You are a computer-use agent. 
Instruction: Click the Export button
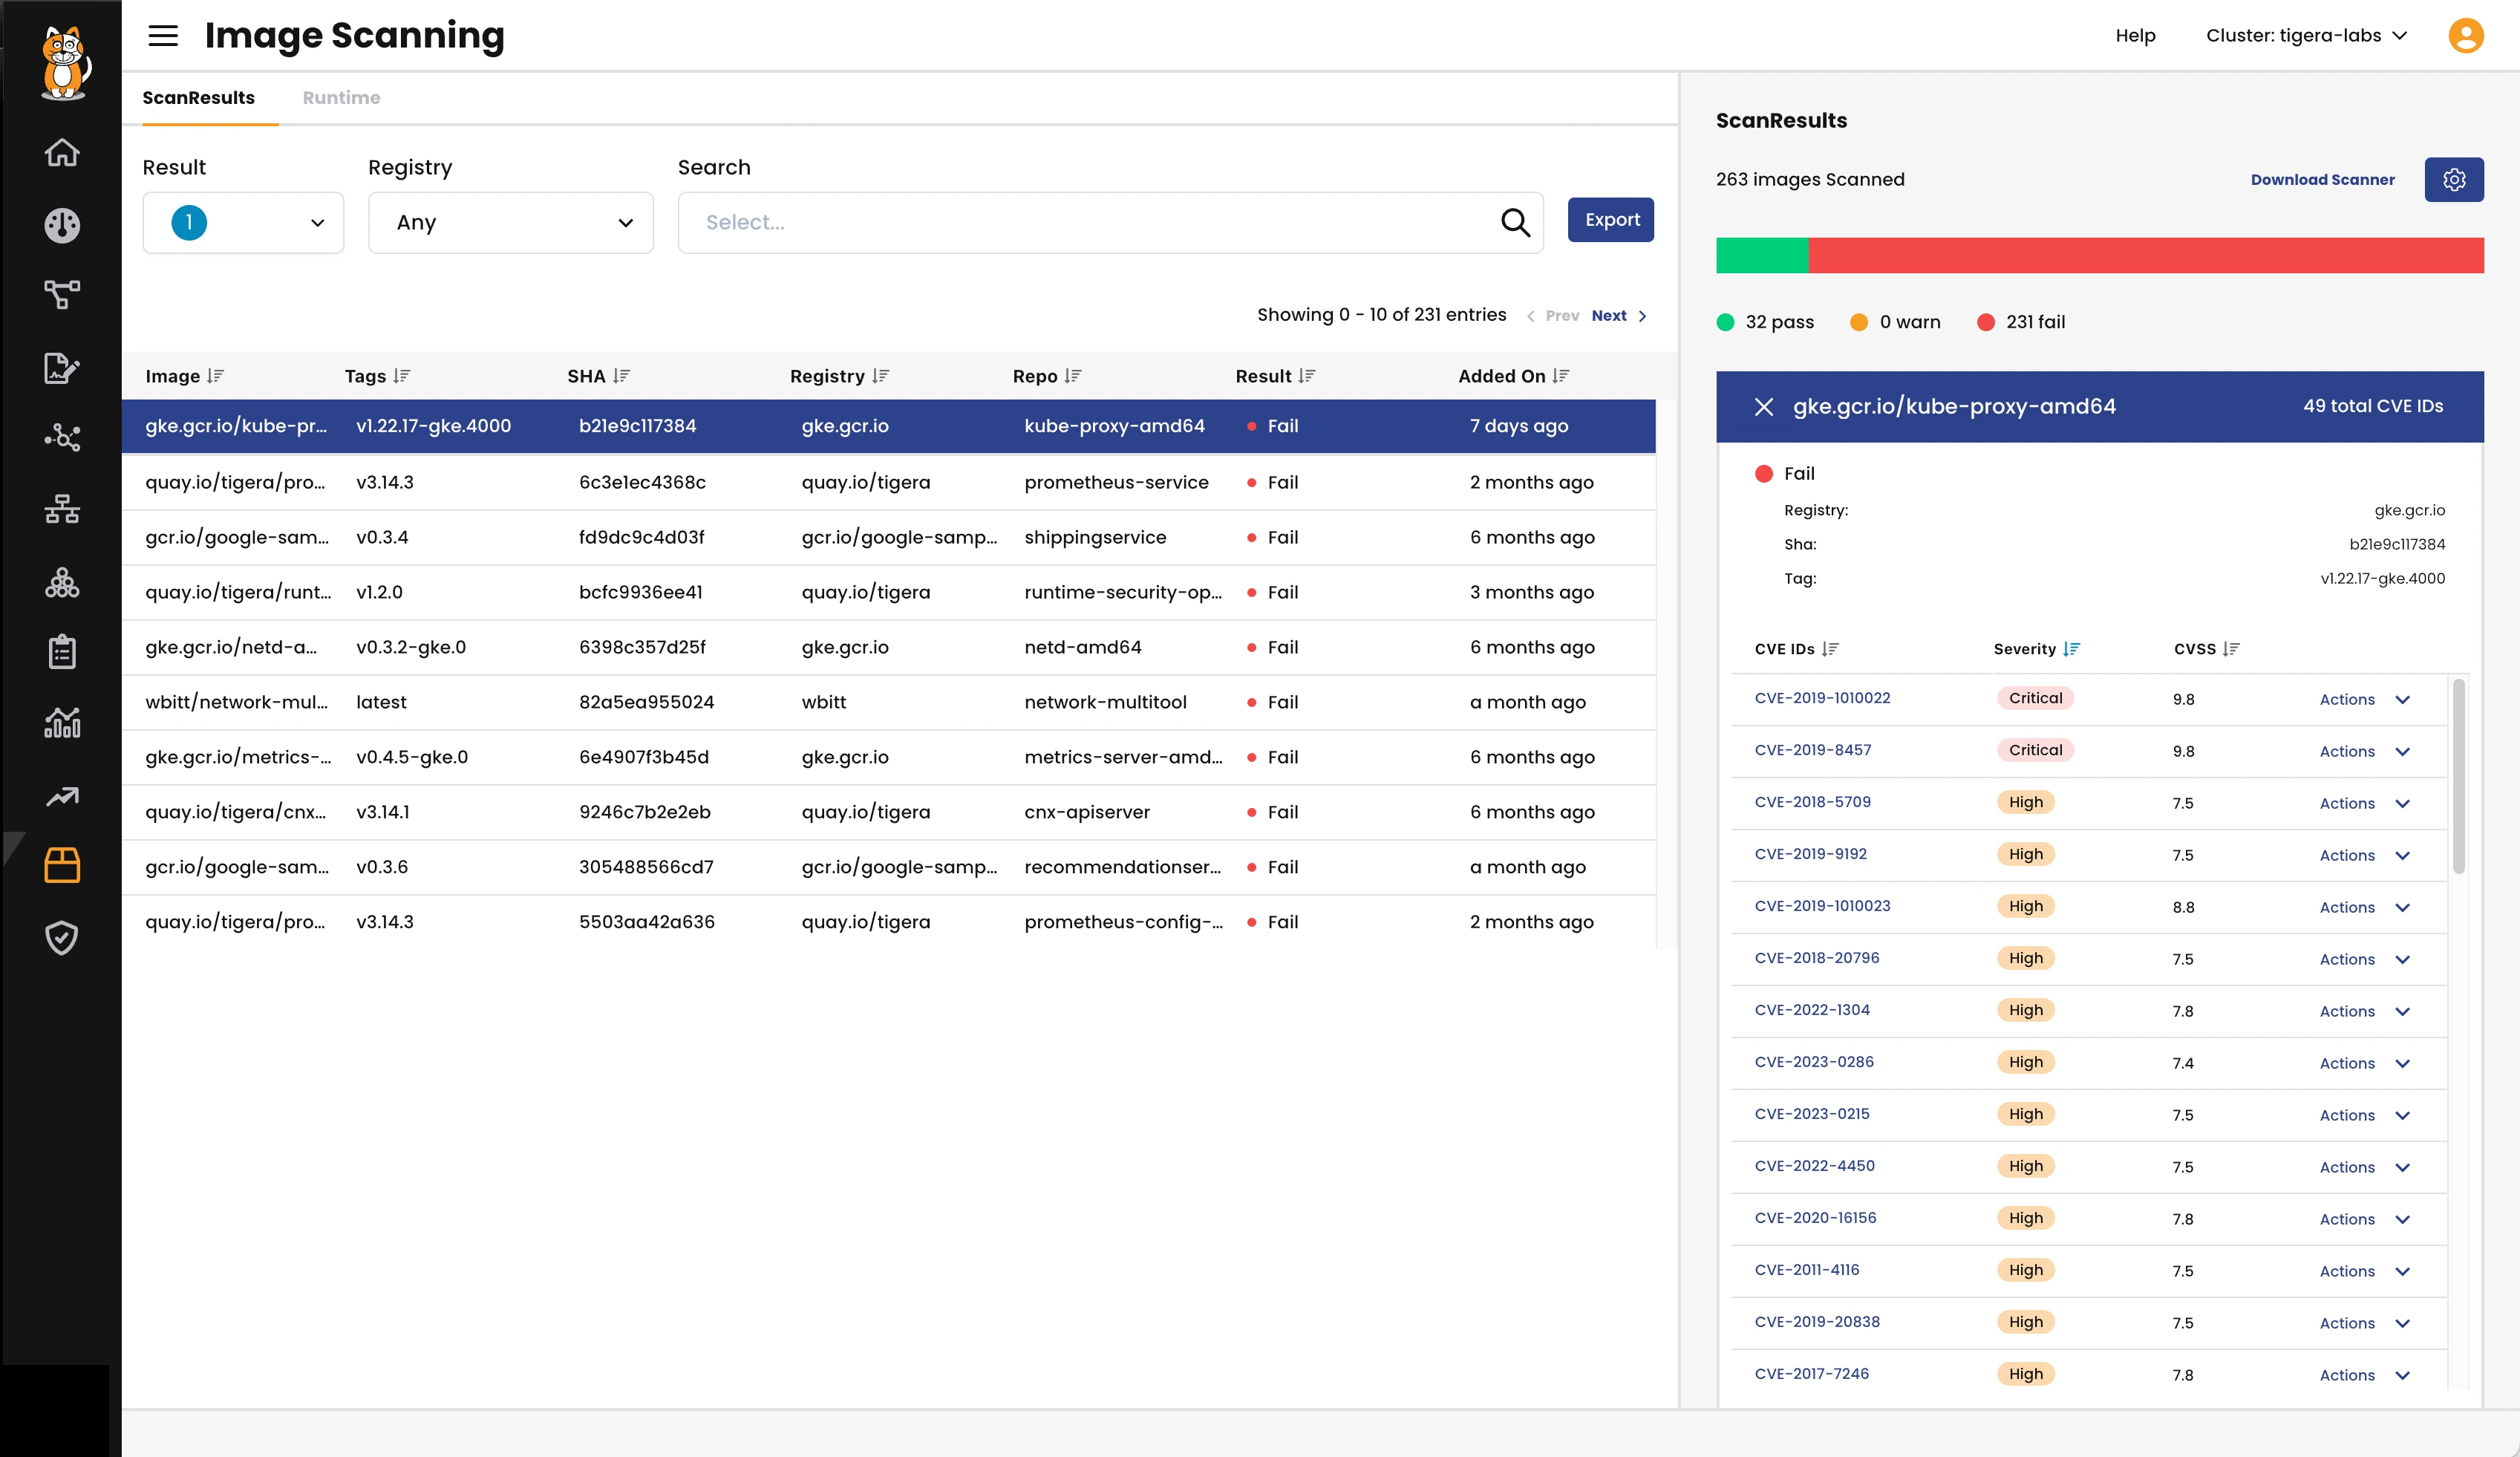1610,220
